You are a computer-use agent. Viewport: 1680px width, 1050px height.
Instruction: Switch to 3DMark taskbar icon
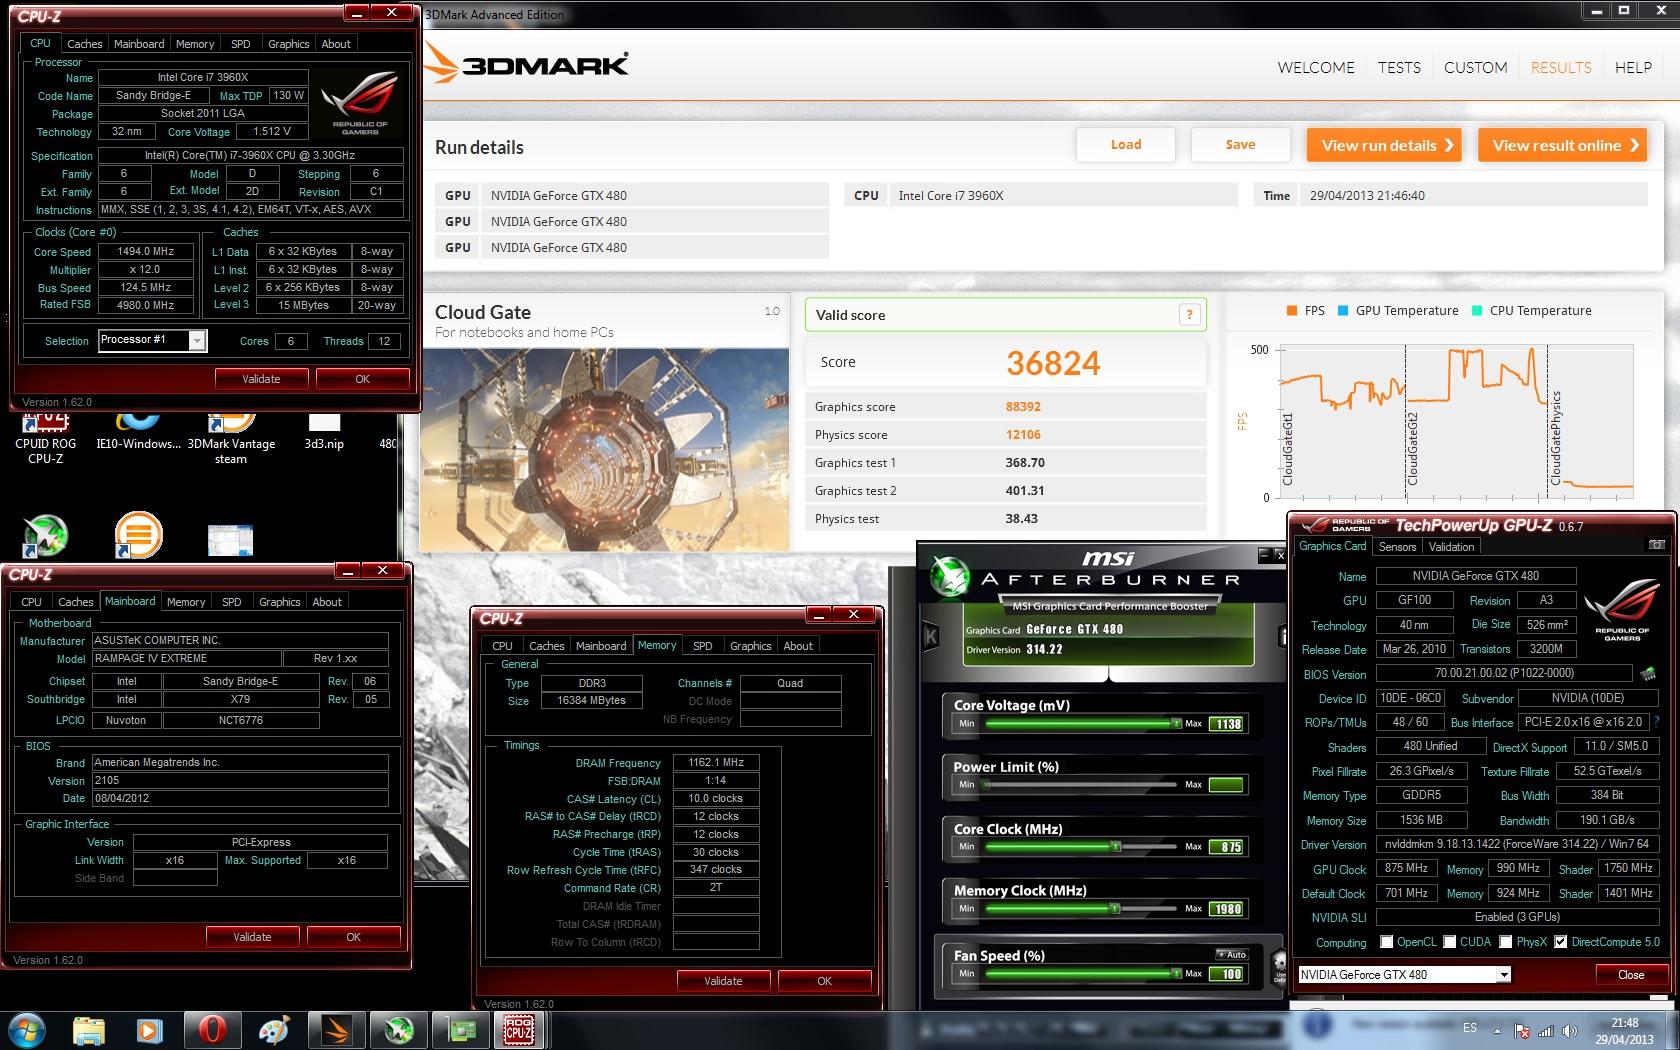336,1029
